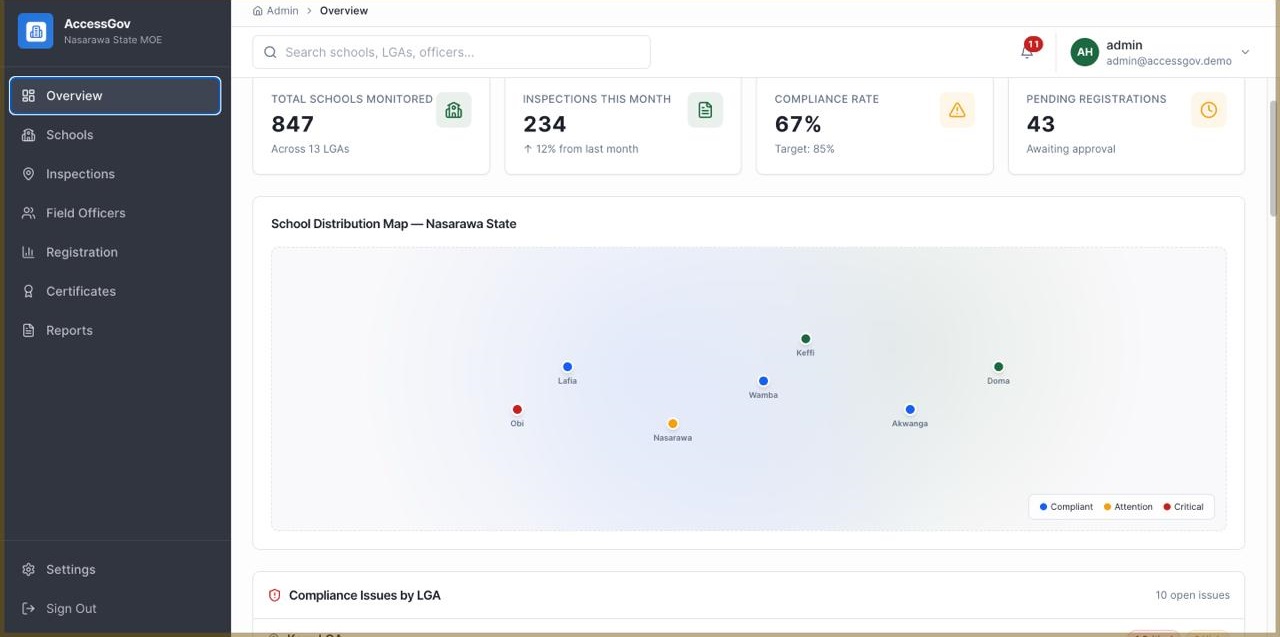1280x637 pixels.
Task: Open the Settings page
Action: point(115,569)
